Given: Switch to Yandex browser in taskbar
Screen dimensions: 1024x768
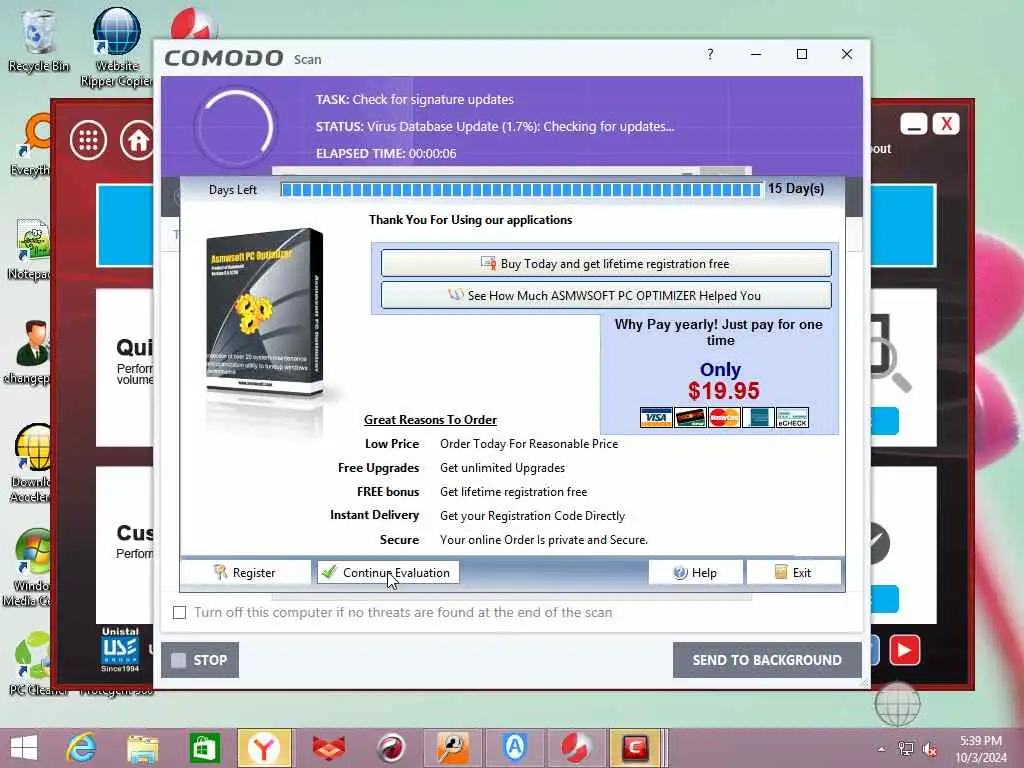Looking at the screenshot, I should pos(264,748).
